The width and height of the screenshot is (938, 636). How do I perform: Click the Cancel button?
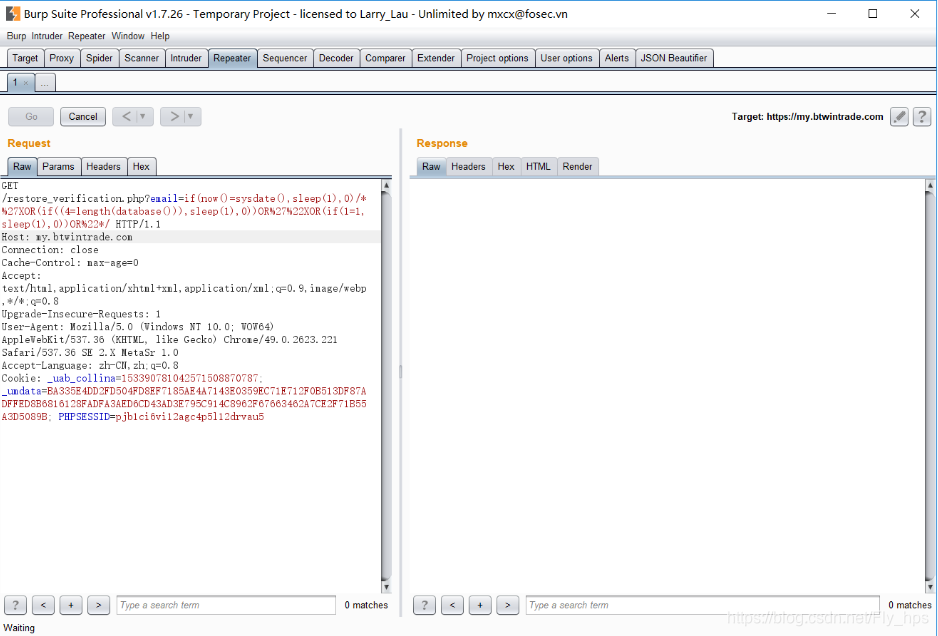point(83,117)
